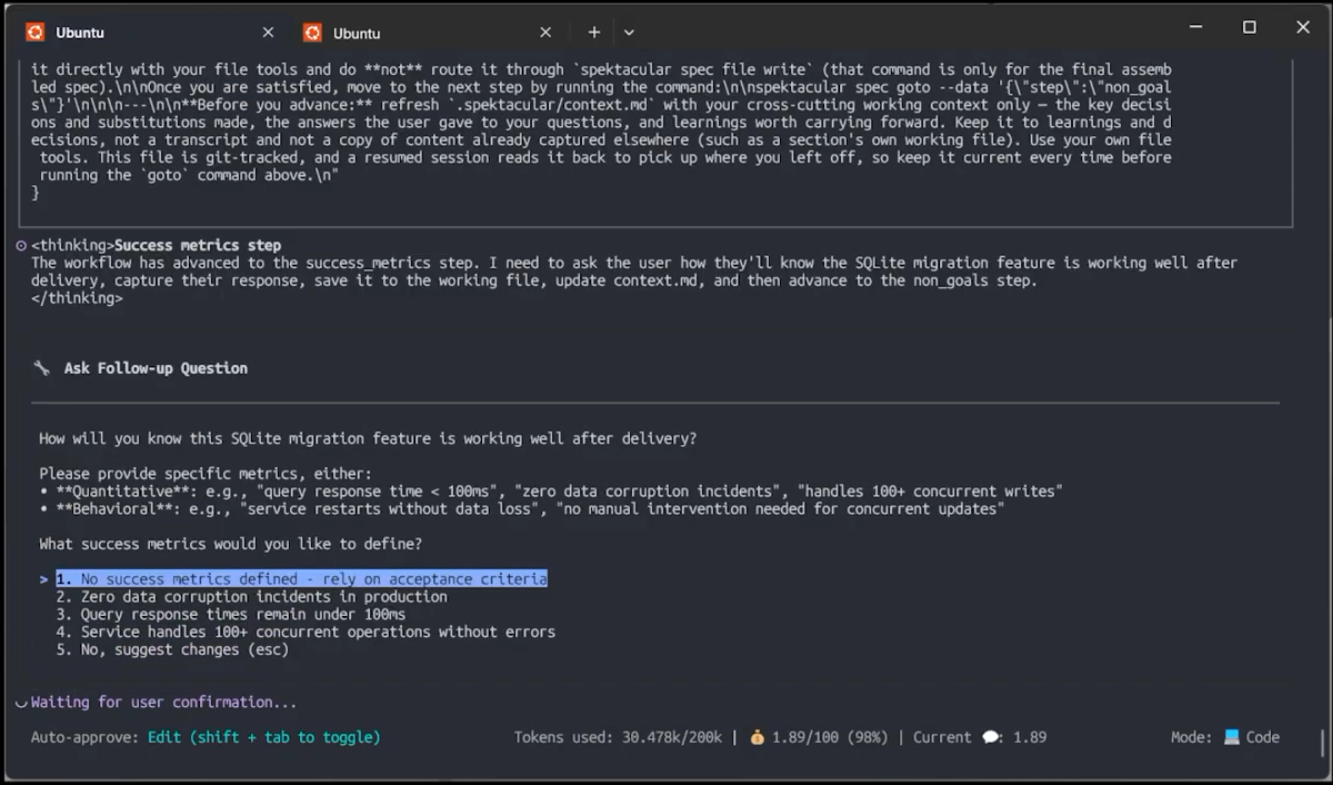Minimize the terminal window
The height and width of the screenshot is (785, 1333).
[1196, 27]
